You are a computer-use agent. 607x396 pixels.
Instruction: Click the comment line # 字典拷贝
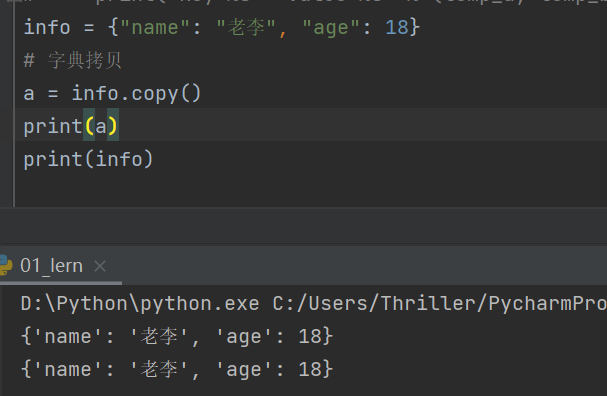click(73, 61)
